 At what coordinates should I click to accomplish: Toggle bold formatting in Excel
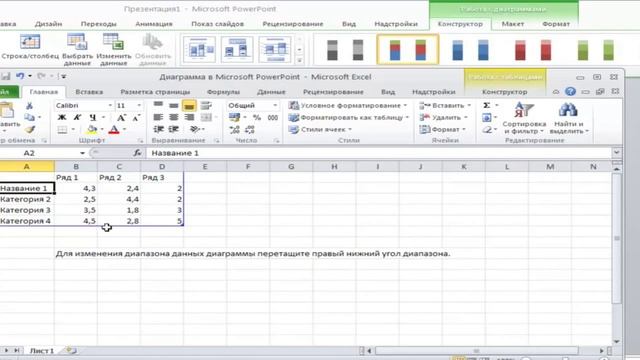coord(62,118)
